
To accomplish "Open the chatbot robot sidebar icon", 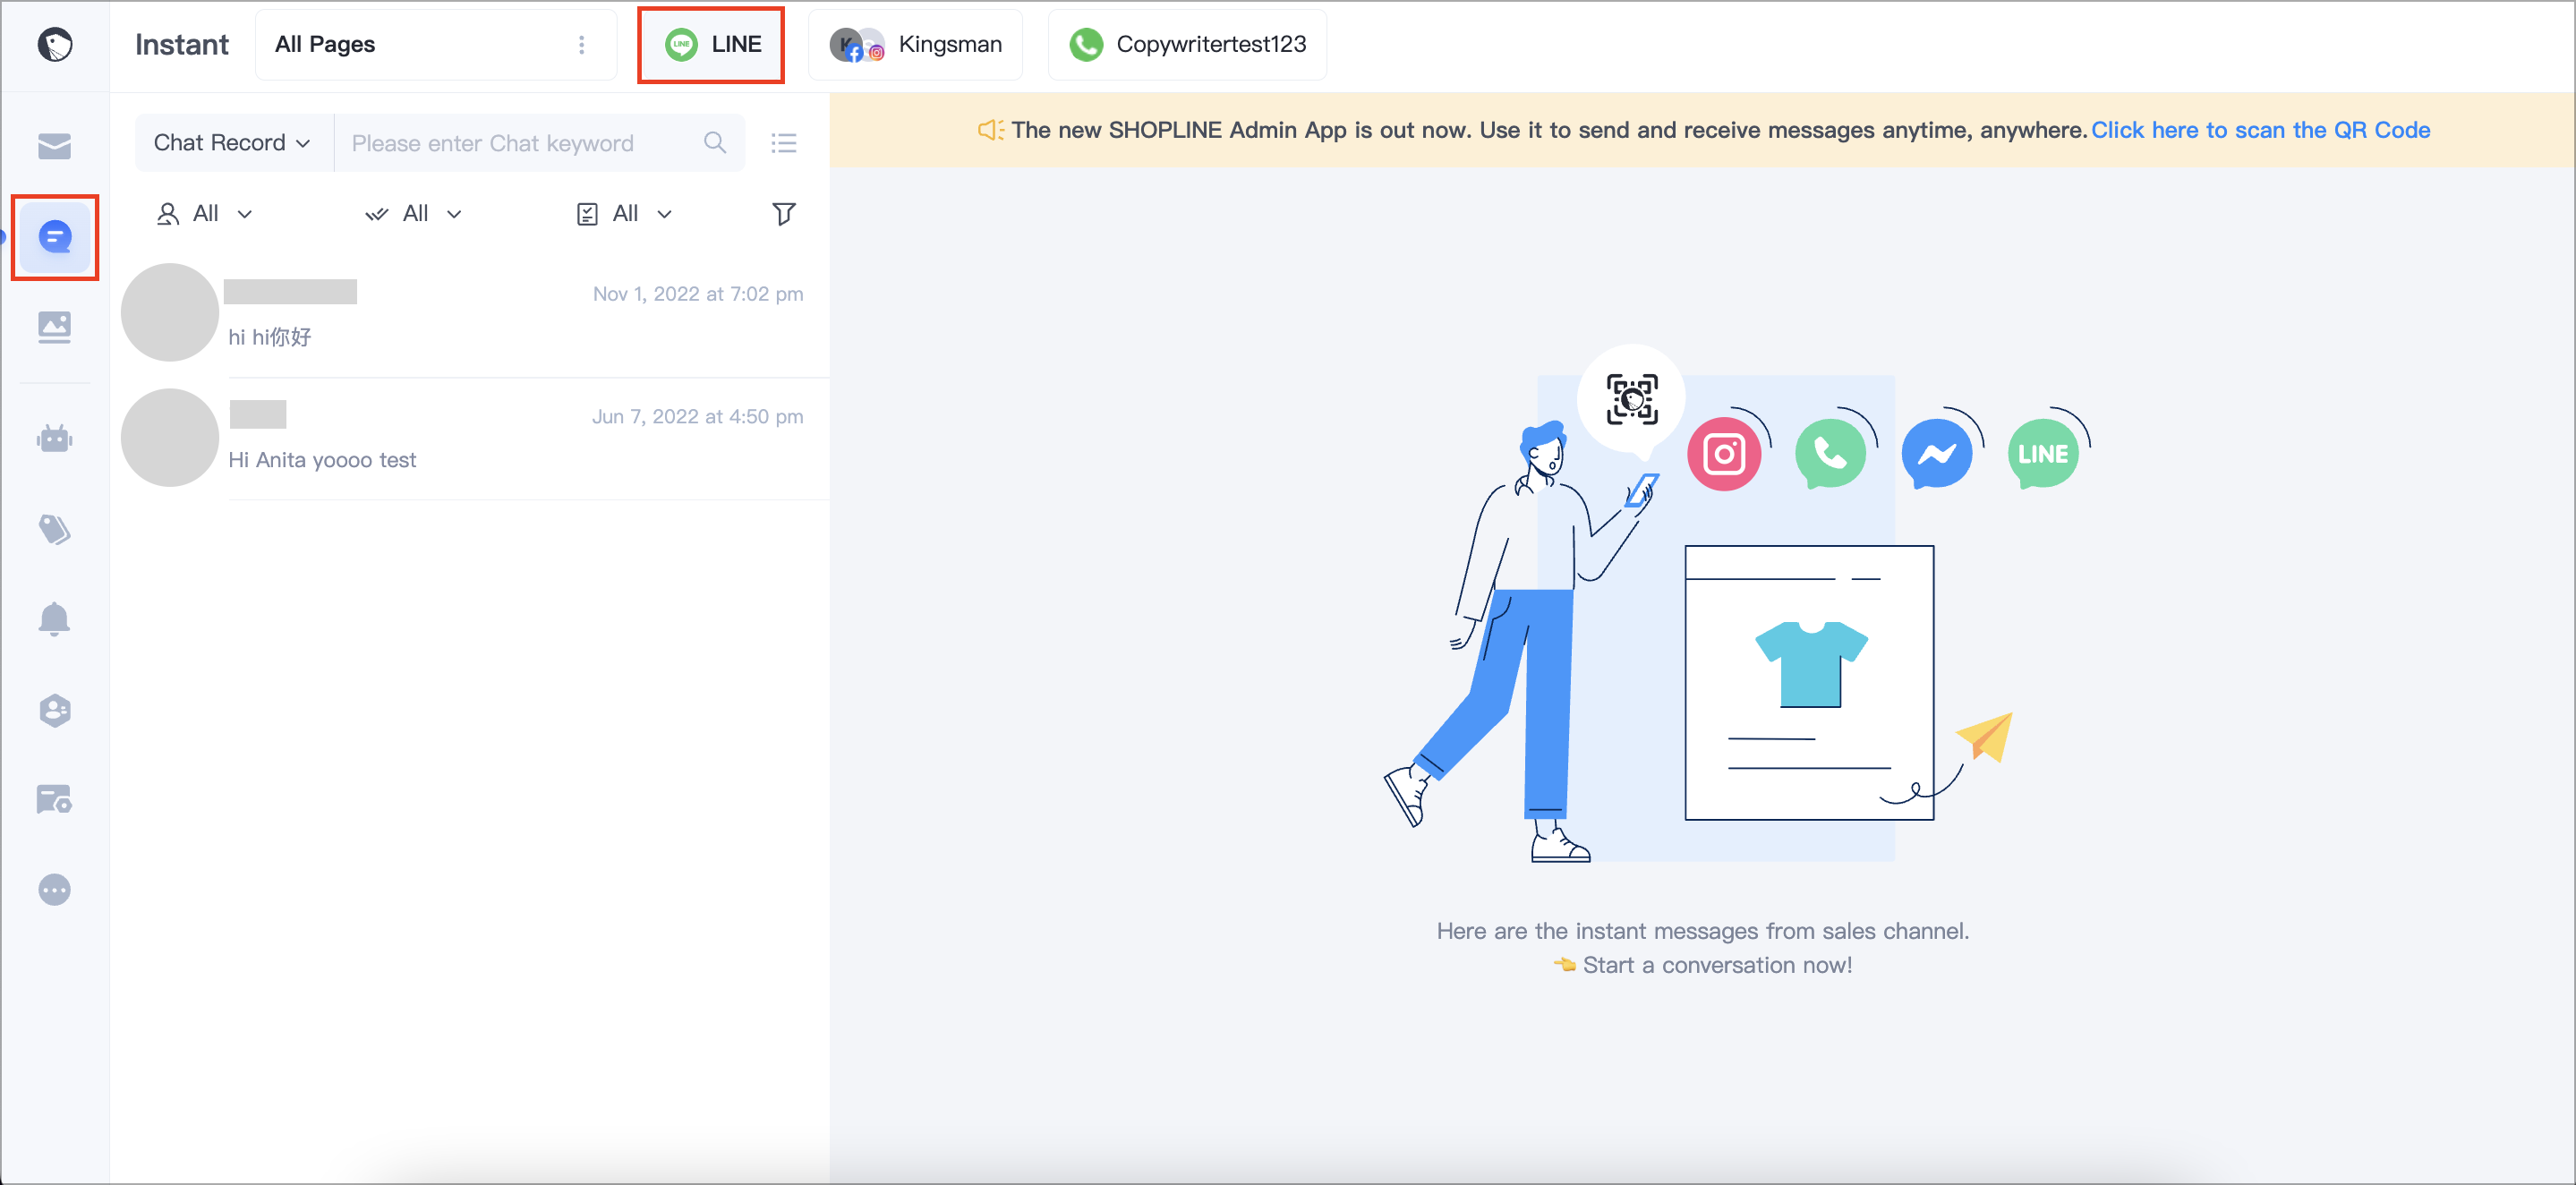I will point(55,438).
